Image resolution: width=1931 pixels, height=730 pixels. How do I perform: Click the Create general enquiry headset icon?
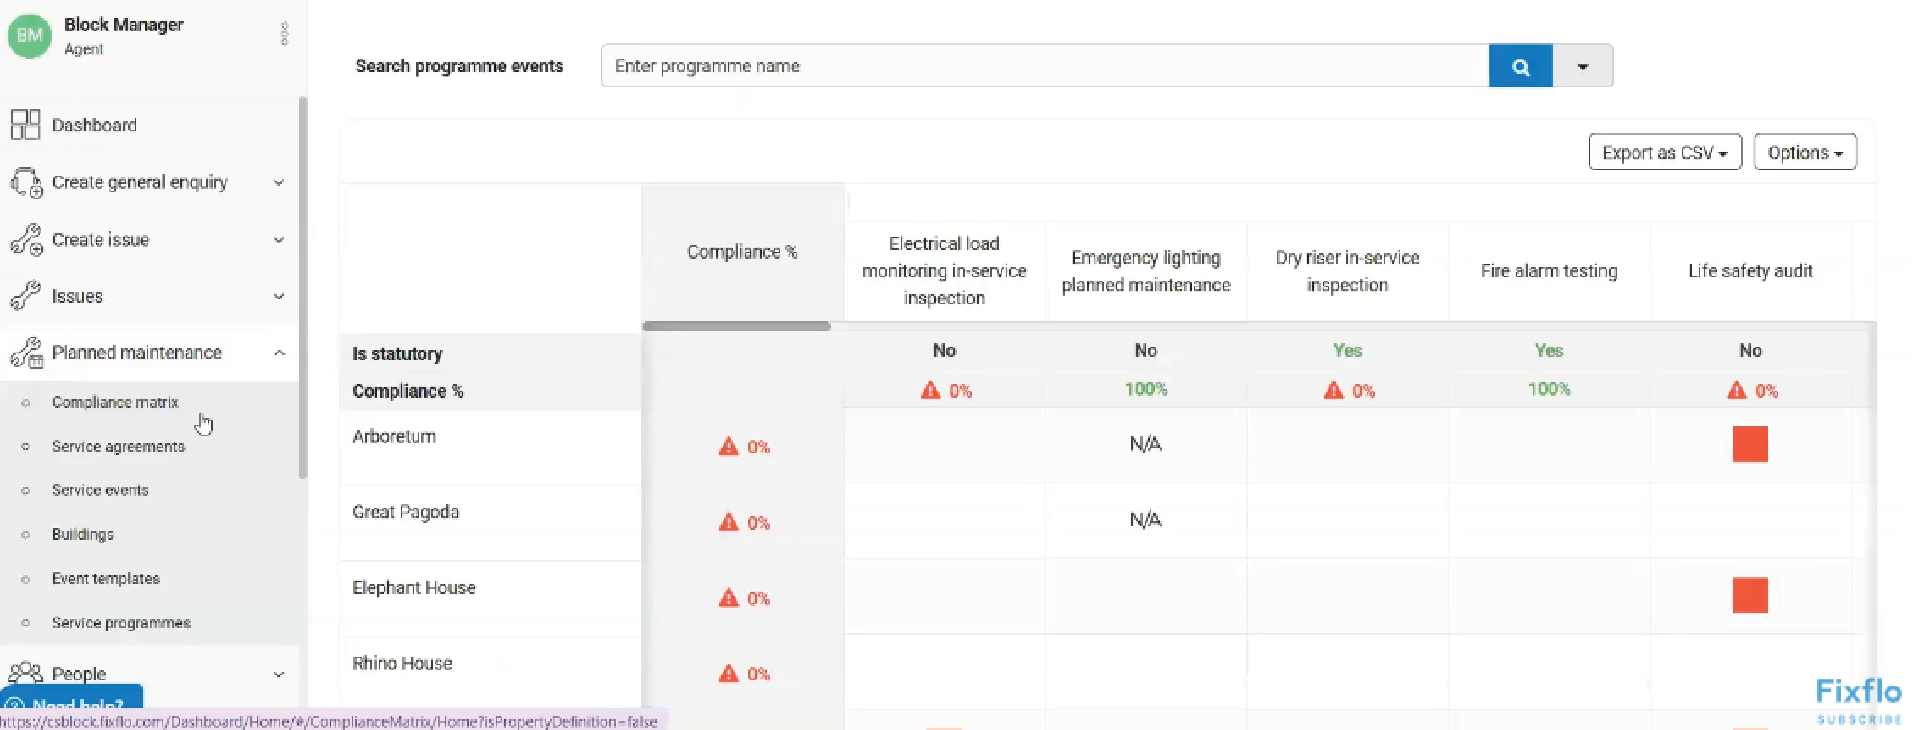[x=26, y=183]
